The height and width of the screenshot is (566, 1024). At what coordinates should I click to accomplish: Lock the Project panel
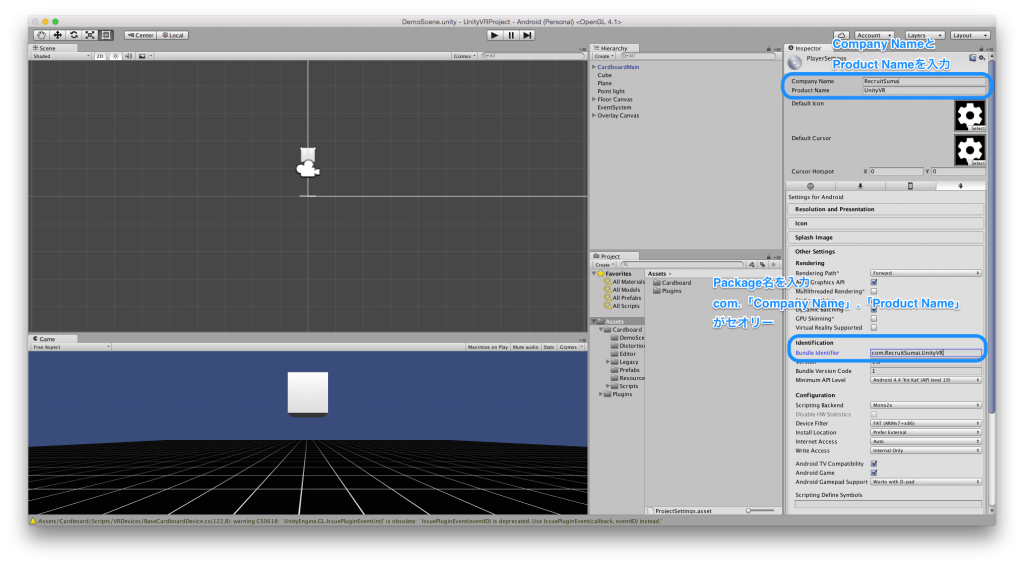pos(769,257)
